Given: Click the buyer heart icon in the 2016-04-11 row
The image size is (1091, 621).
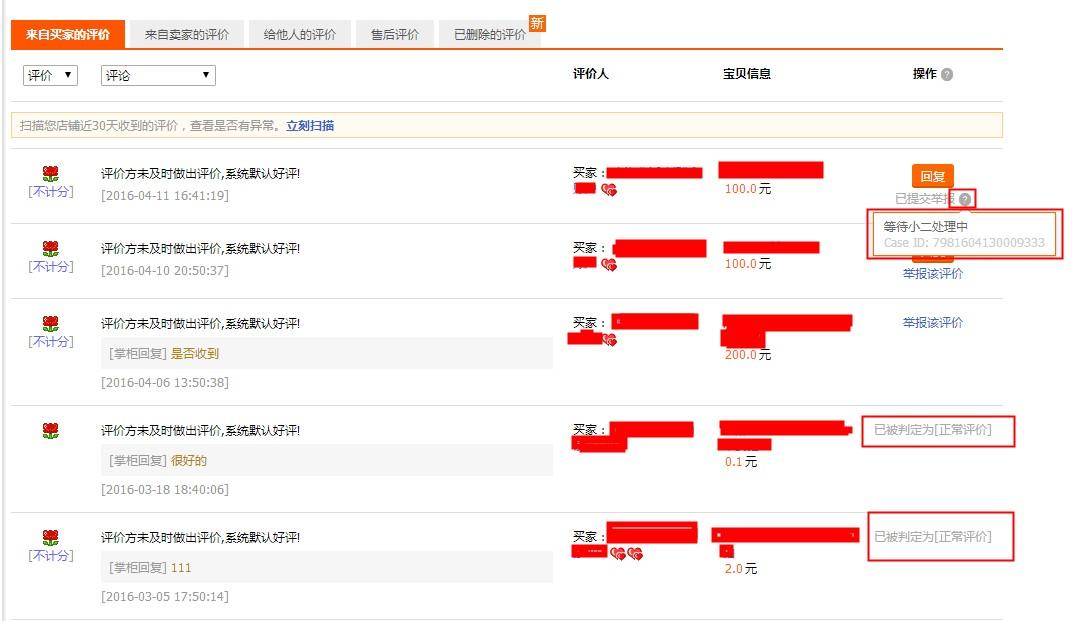Looking at the screenshot, I should click(x=609, y=189).
